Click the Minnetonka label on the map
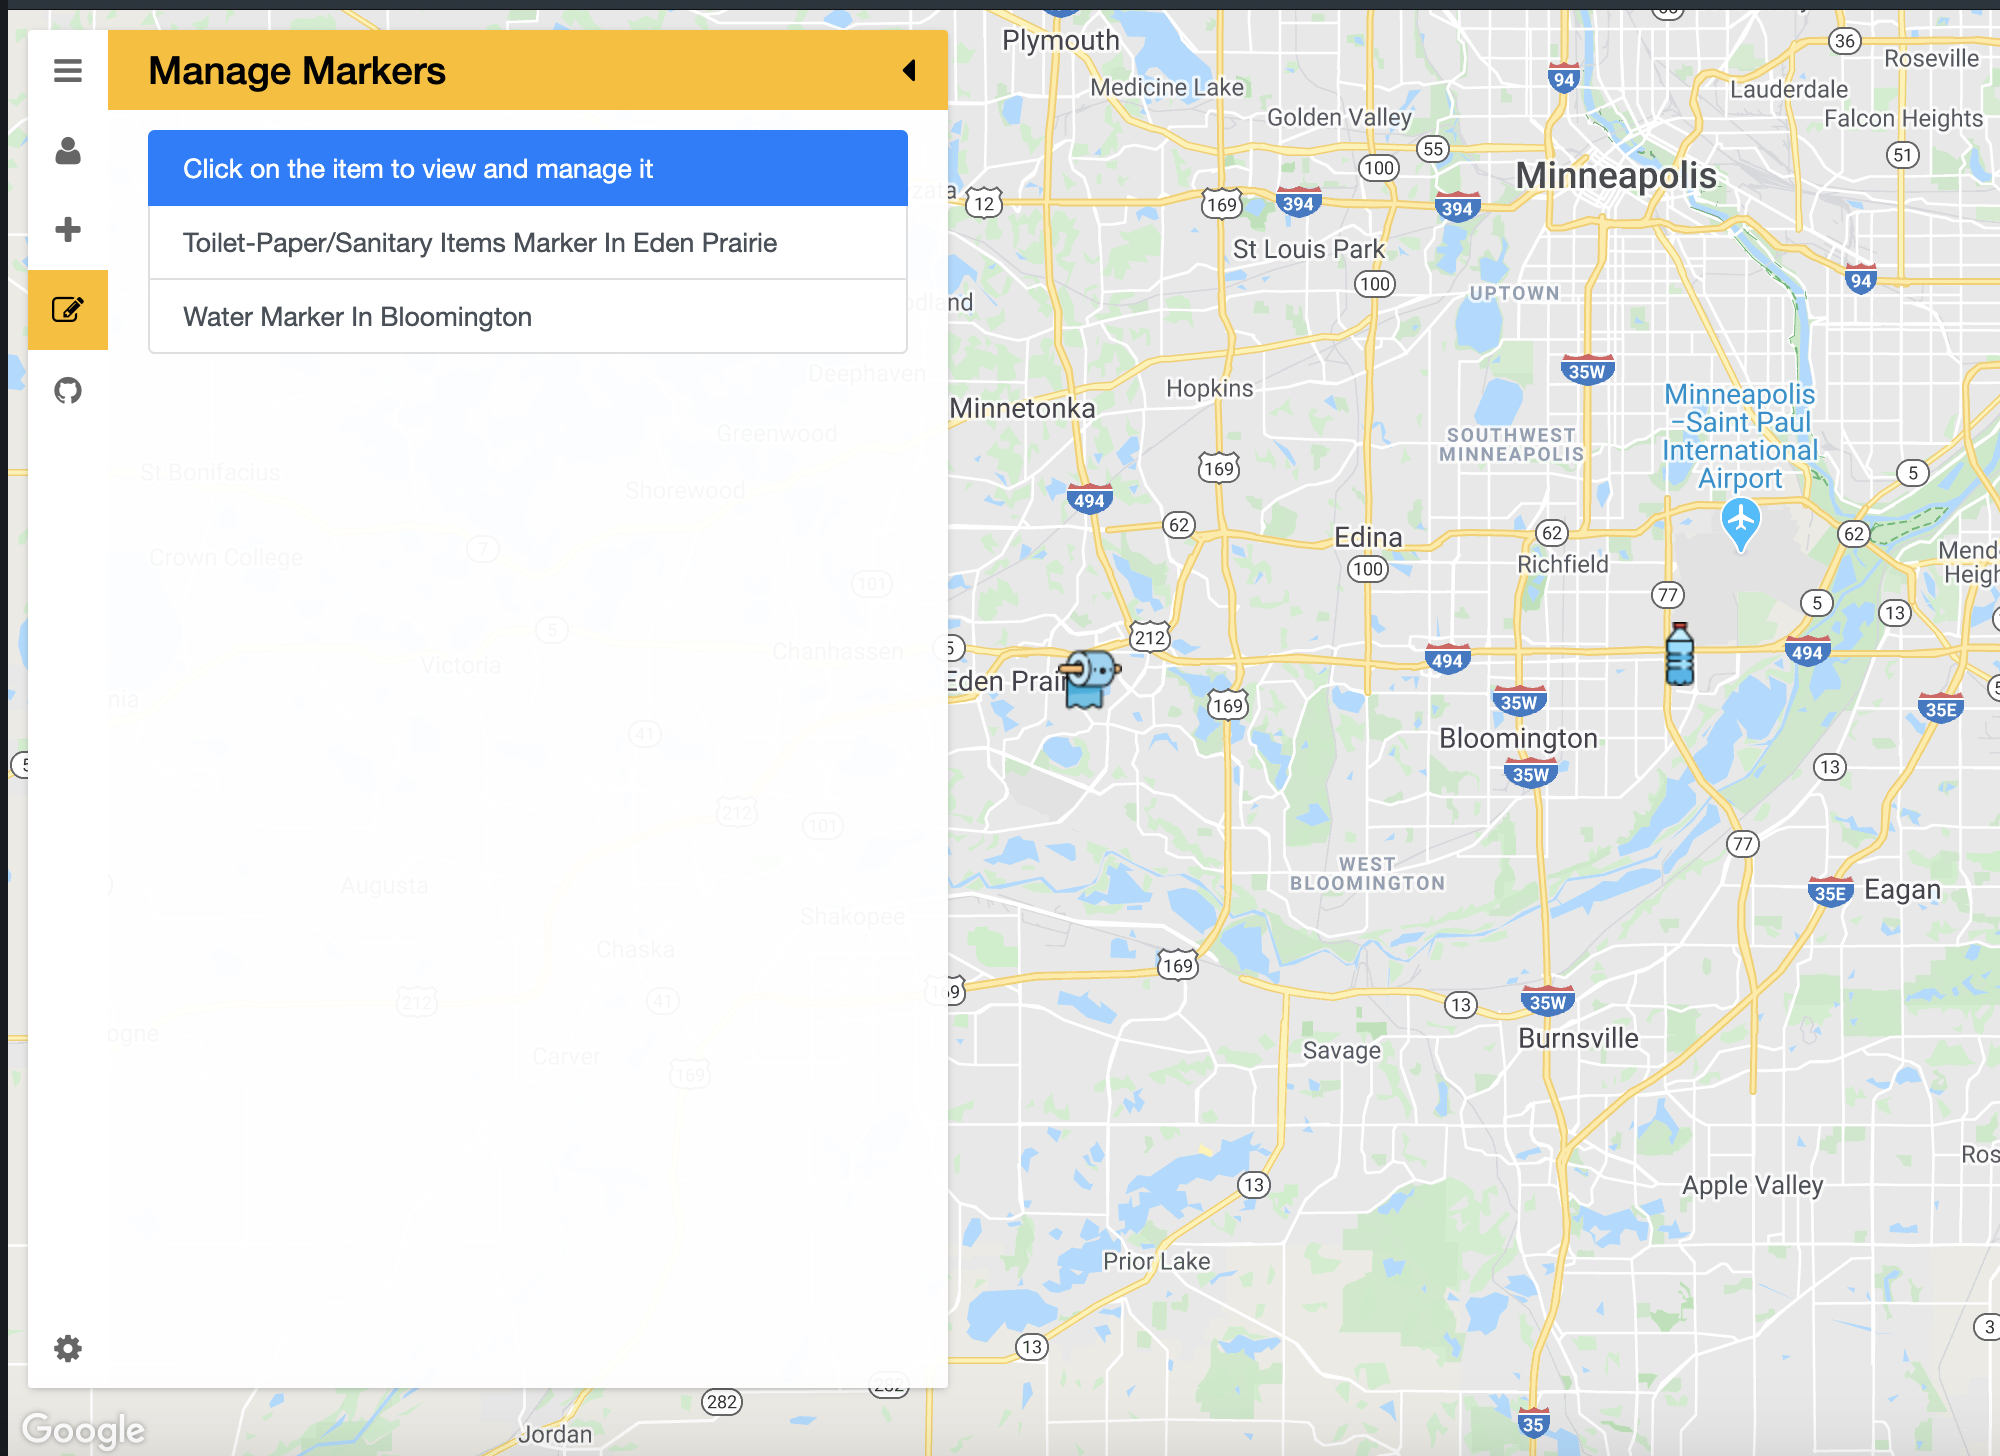The height and width of the screenshot is (1456, 2000). [1022, 408]
